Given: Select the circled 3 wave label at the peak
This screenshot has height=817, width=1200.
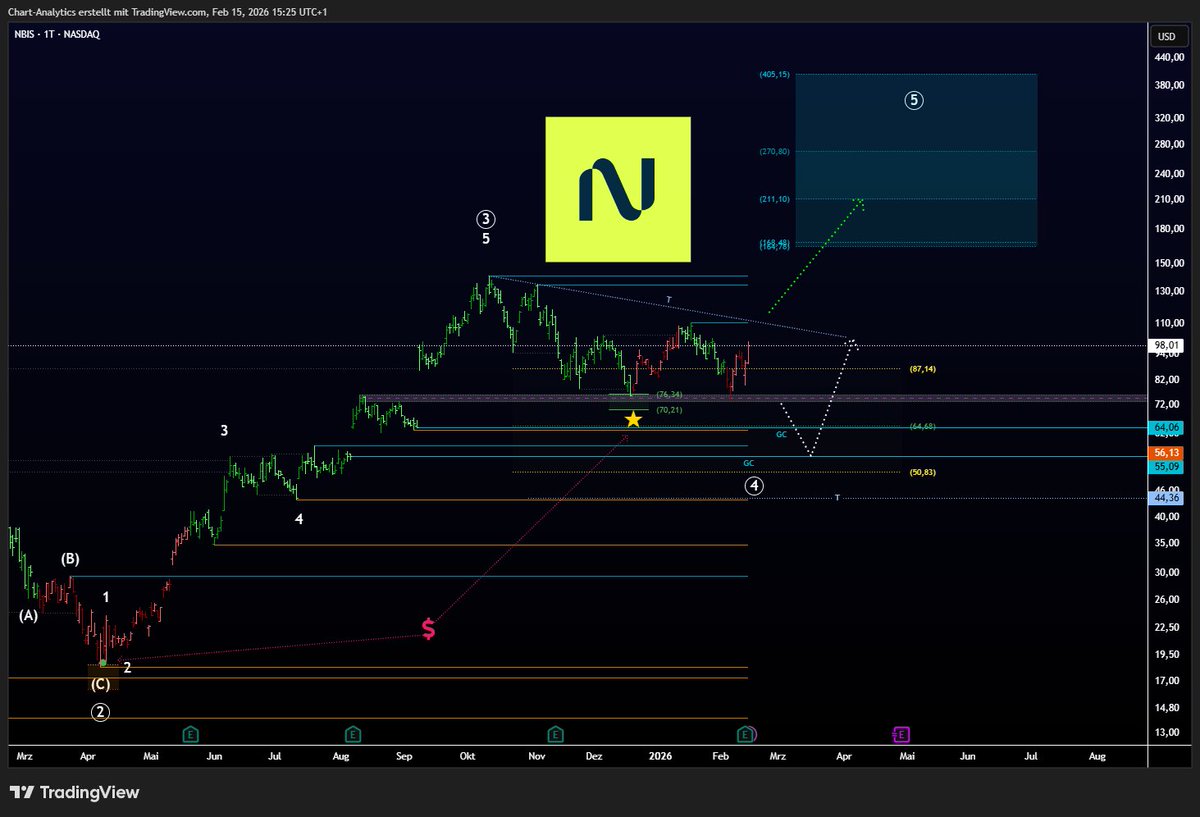Looking at the screenshot, I should [x=486, y=219].
